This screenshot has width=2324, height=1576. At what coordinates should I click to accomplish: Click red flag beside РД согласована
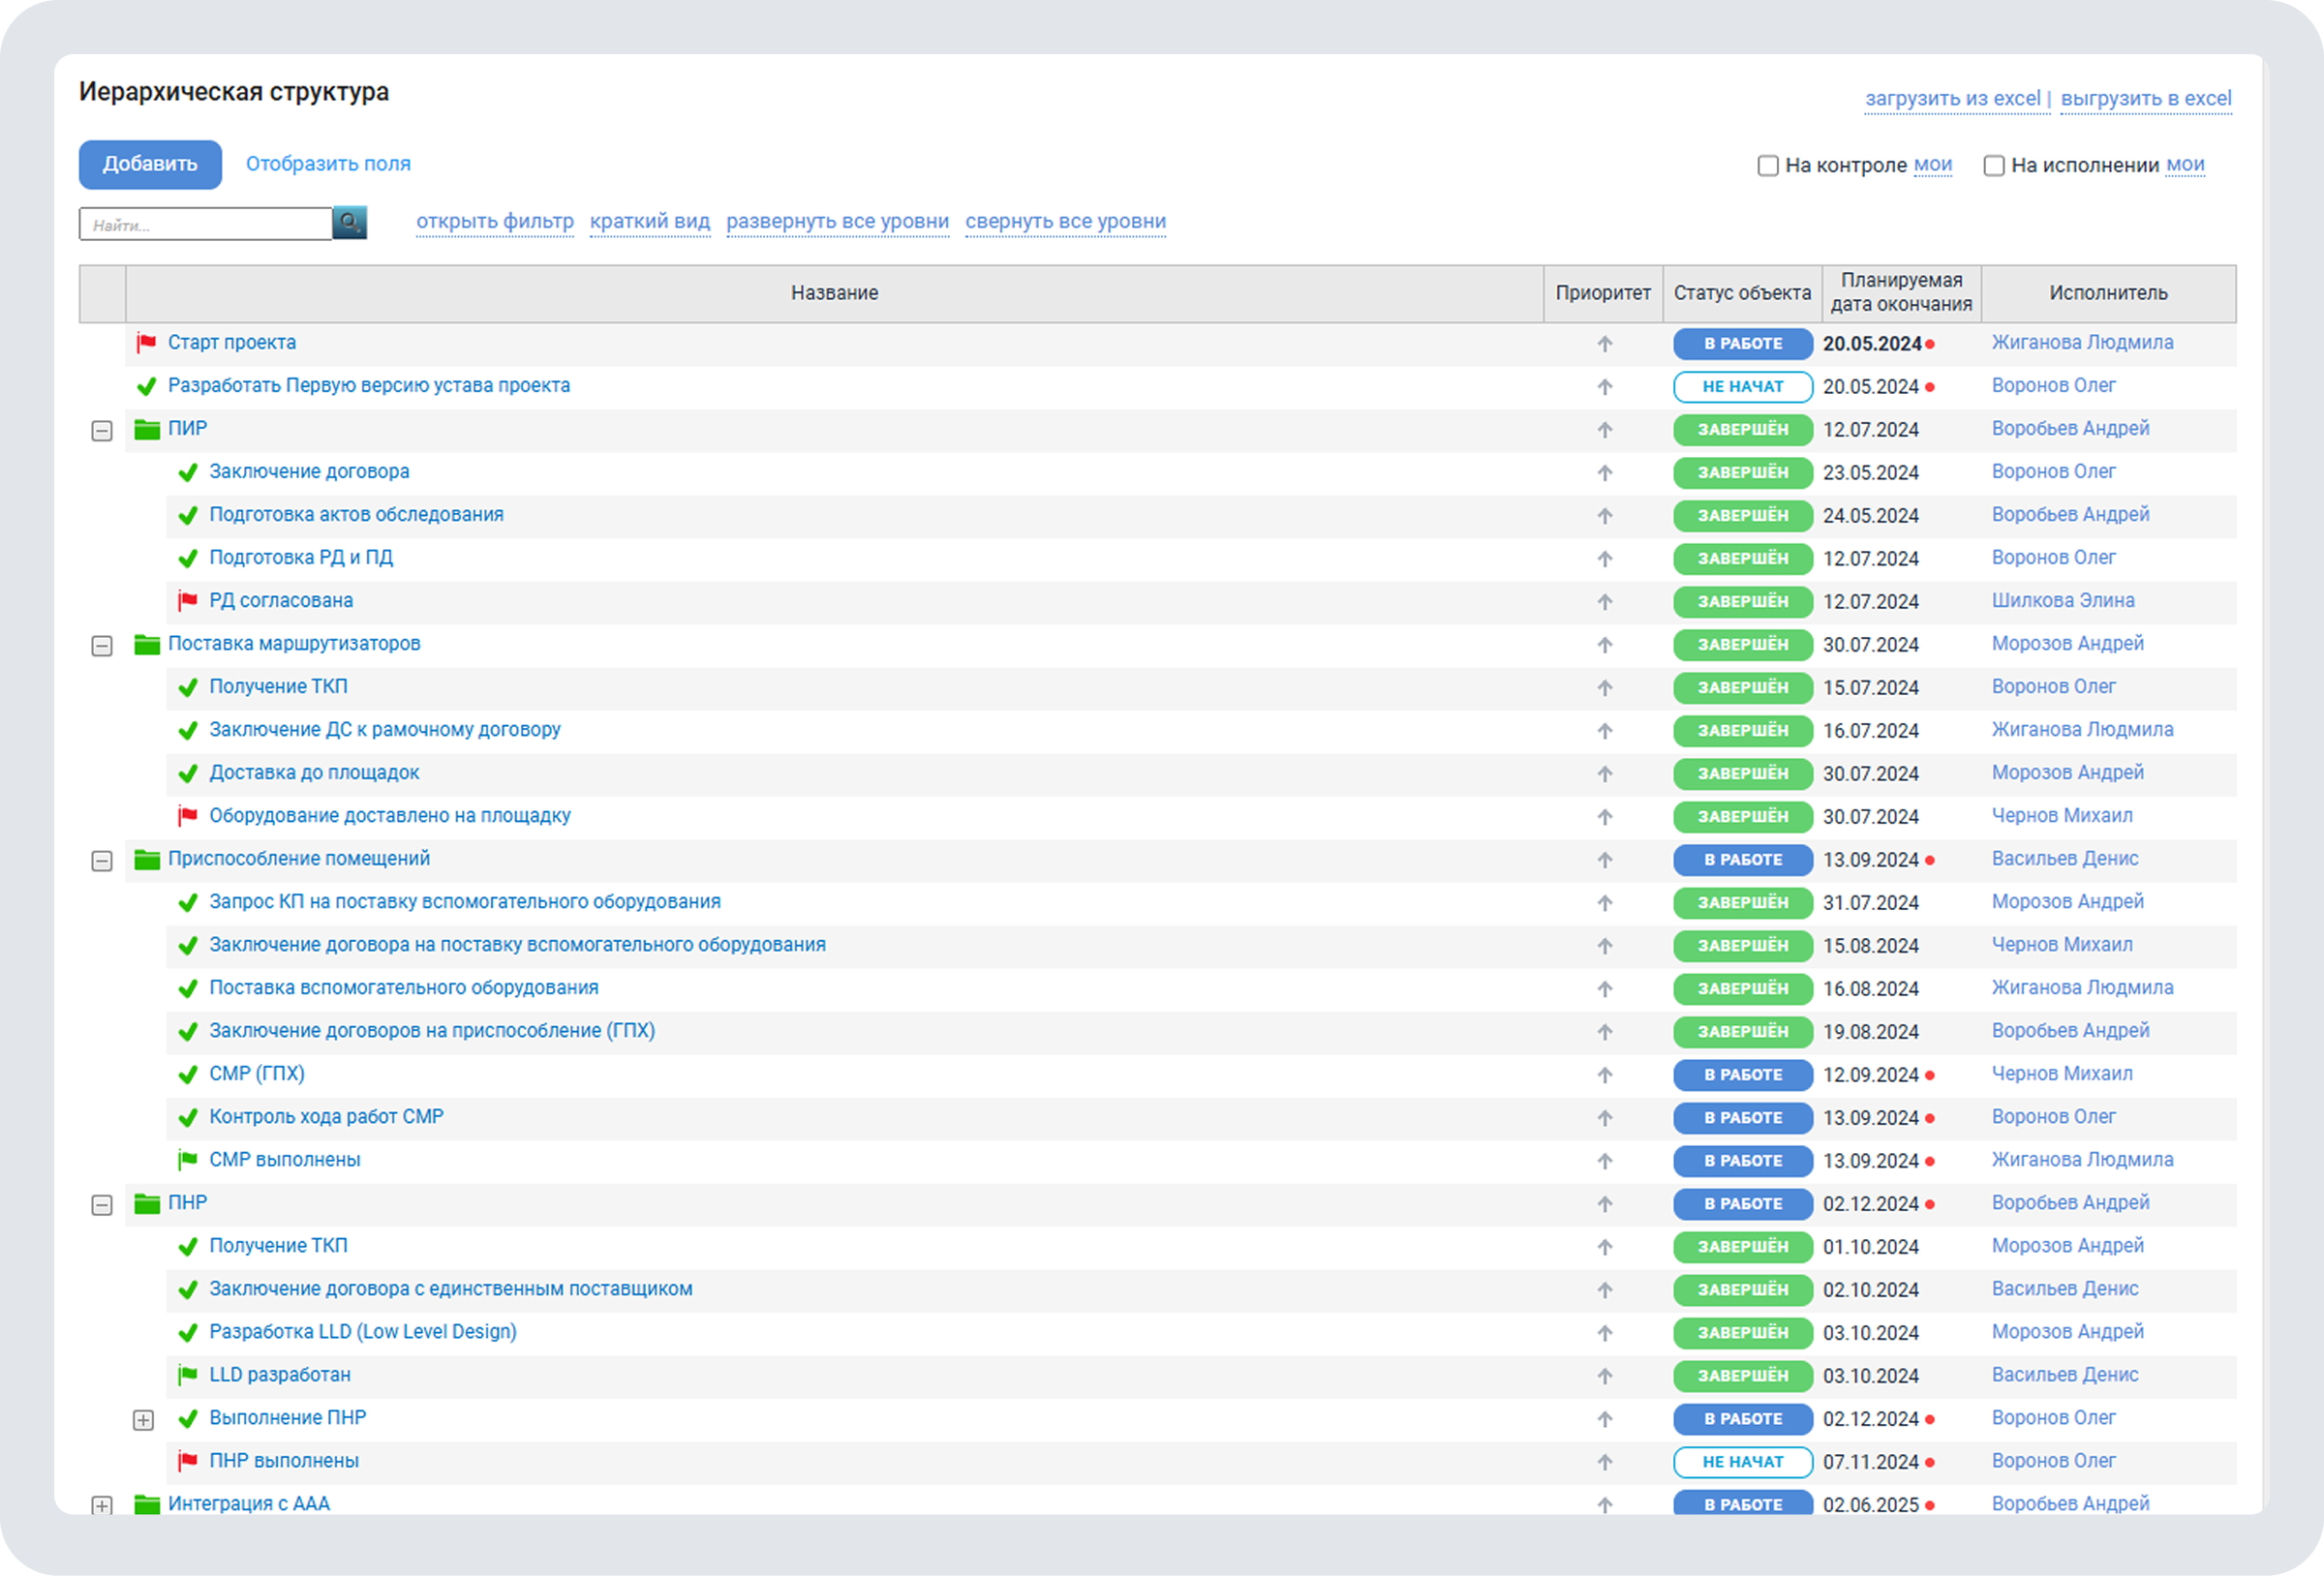click(188, 601)
